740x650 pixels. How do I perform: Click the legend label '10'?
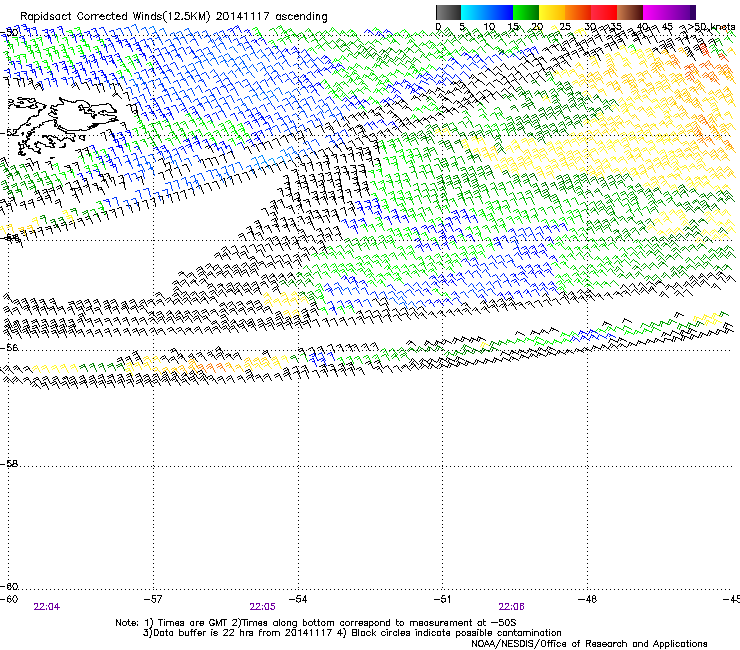(489, 27)
